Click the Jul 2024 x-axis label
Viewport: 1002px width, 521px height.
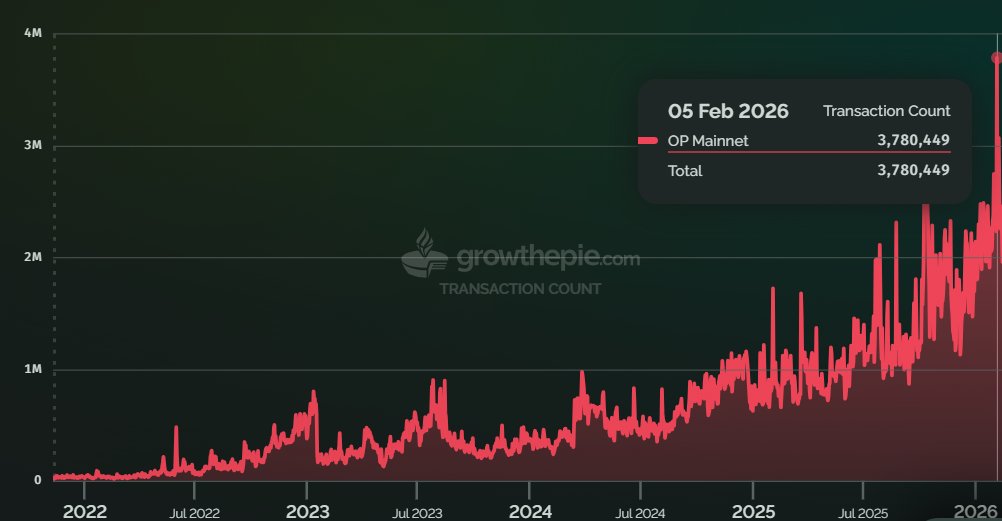(x=640, y=513)
